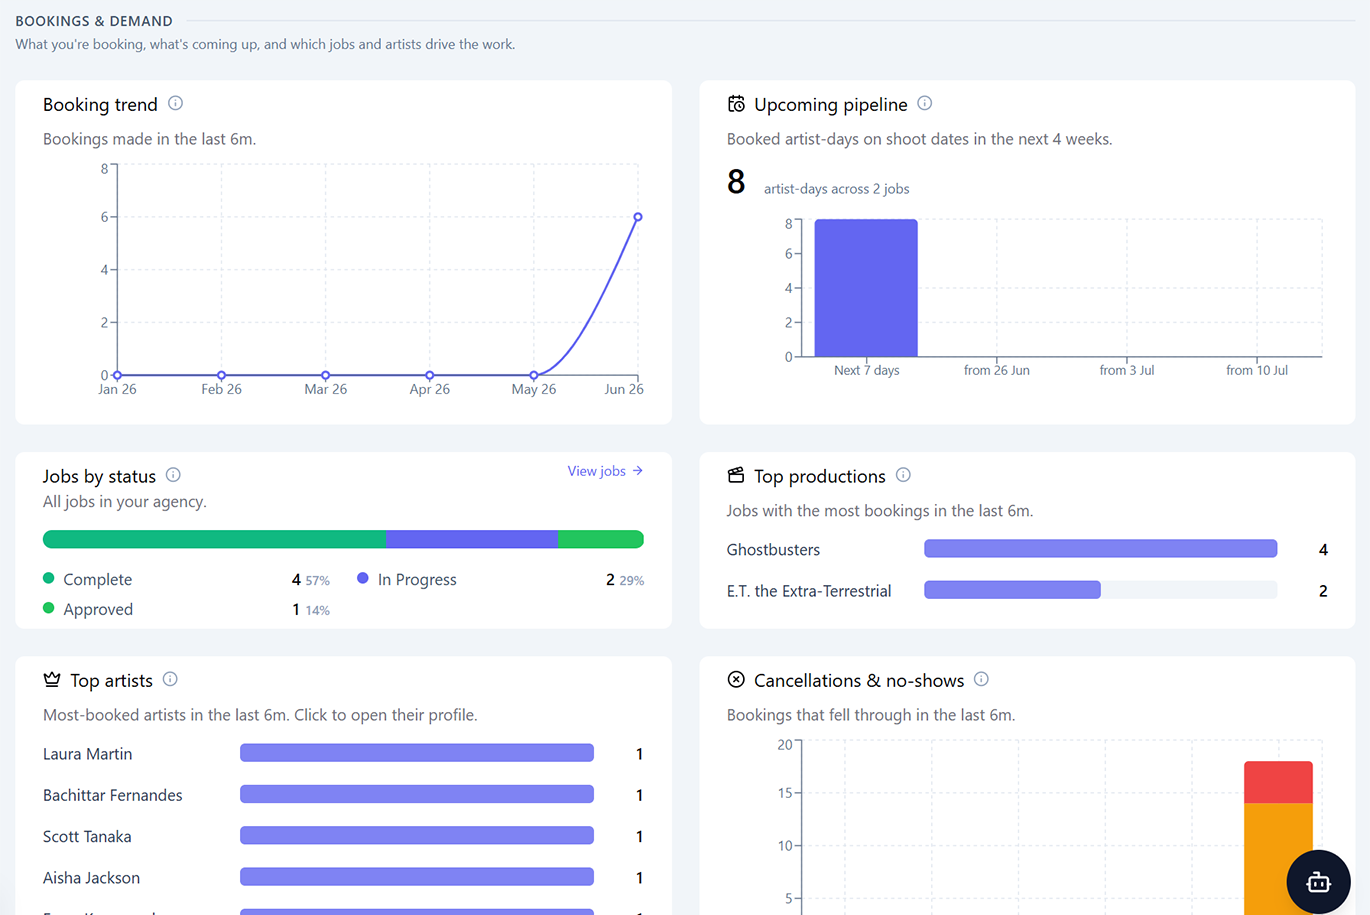1370x915 pixels.
Task: Open the View jobs link
Action: pos(605,471)
